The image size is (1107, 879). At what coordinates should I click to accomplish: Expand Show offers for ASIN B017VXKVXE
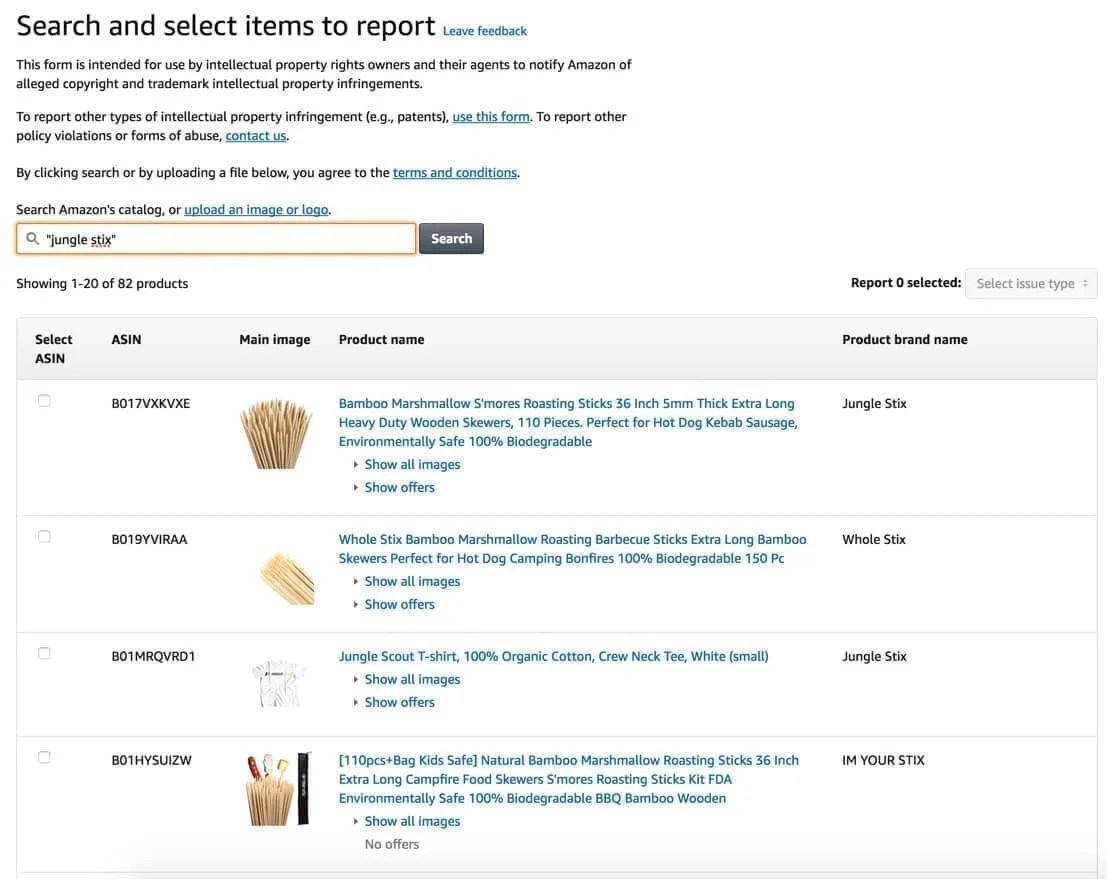tap(399, 485)
